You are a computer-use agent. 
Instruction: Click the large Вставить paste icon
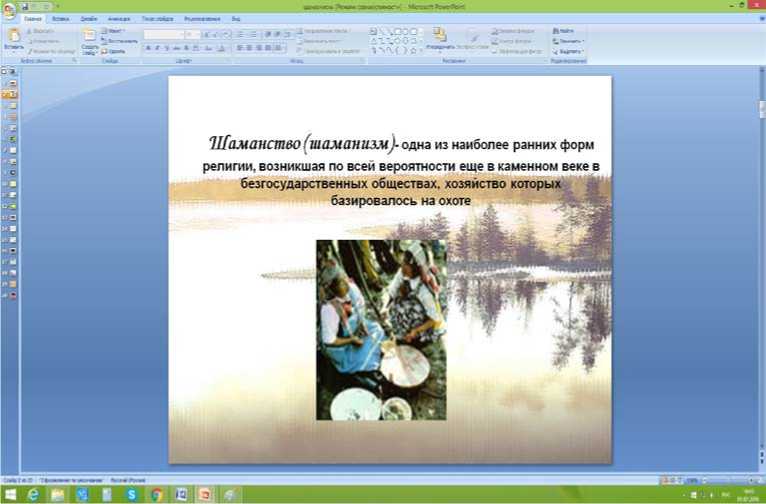click(x=14, y=35)
